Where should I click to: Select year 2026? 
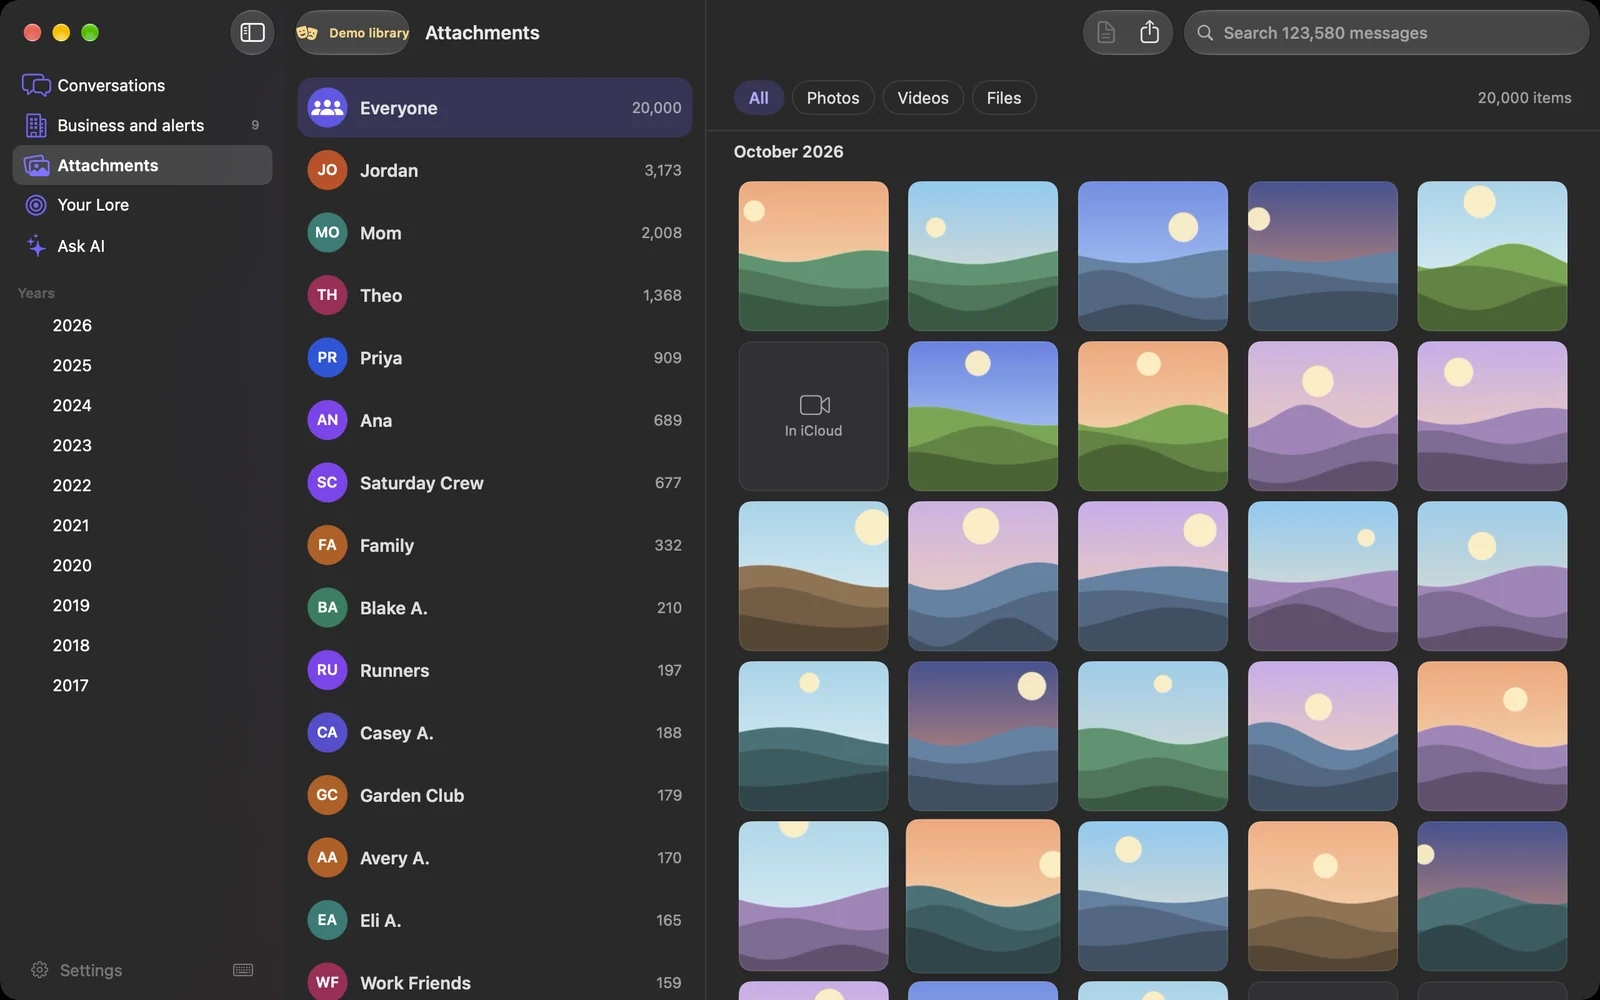(x=72, y=326)
